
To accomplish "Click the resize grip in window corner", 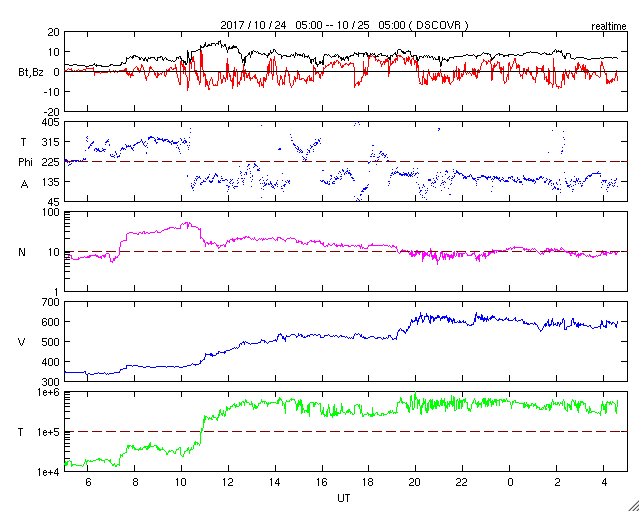I will [634, 506].
